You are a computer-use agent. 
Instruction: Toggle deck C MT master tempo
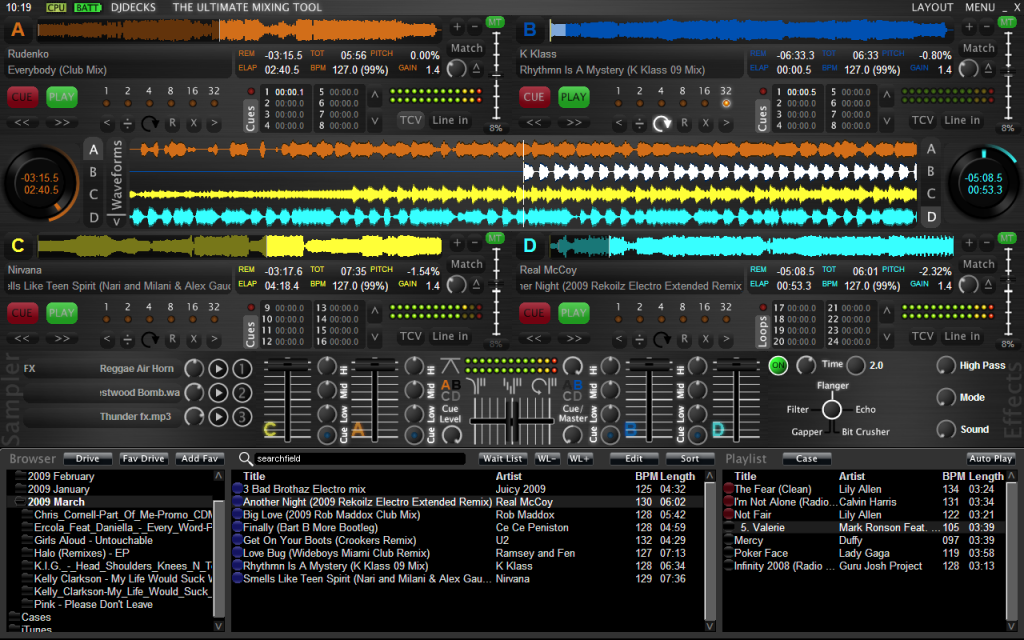coord(495,238)
